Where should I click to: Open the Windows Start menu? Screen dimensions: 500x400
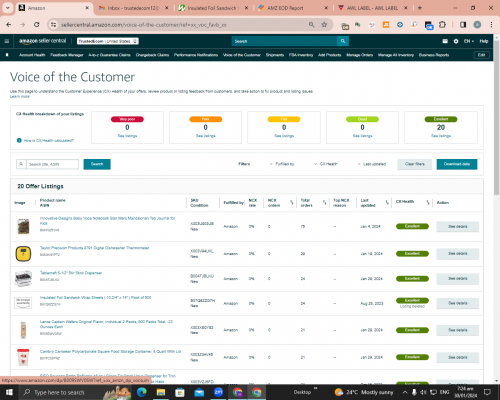pos(9,392)
